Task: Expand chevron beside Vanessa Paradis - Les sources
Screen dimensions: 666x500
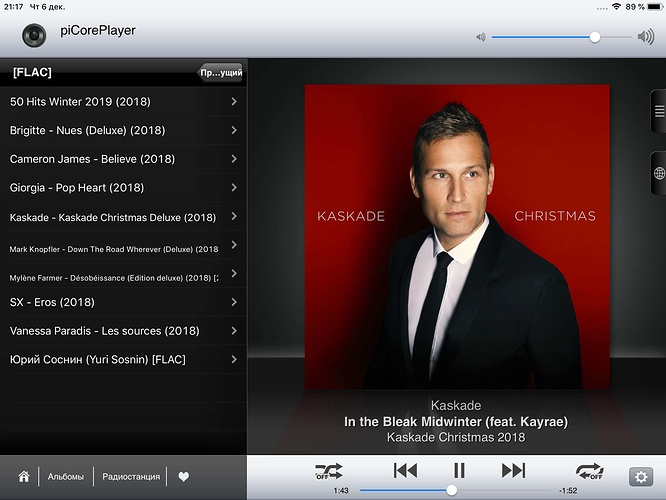Action: coord(234,331)
